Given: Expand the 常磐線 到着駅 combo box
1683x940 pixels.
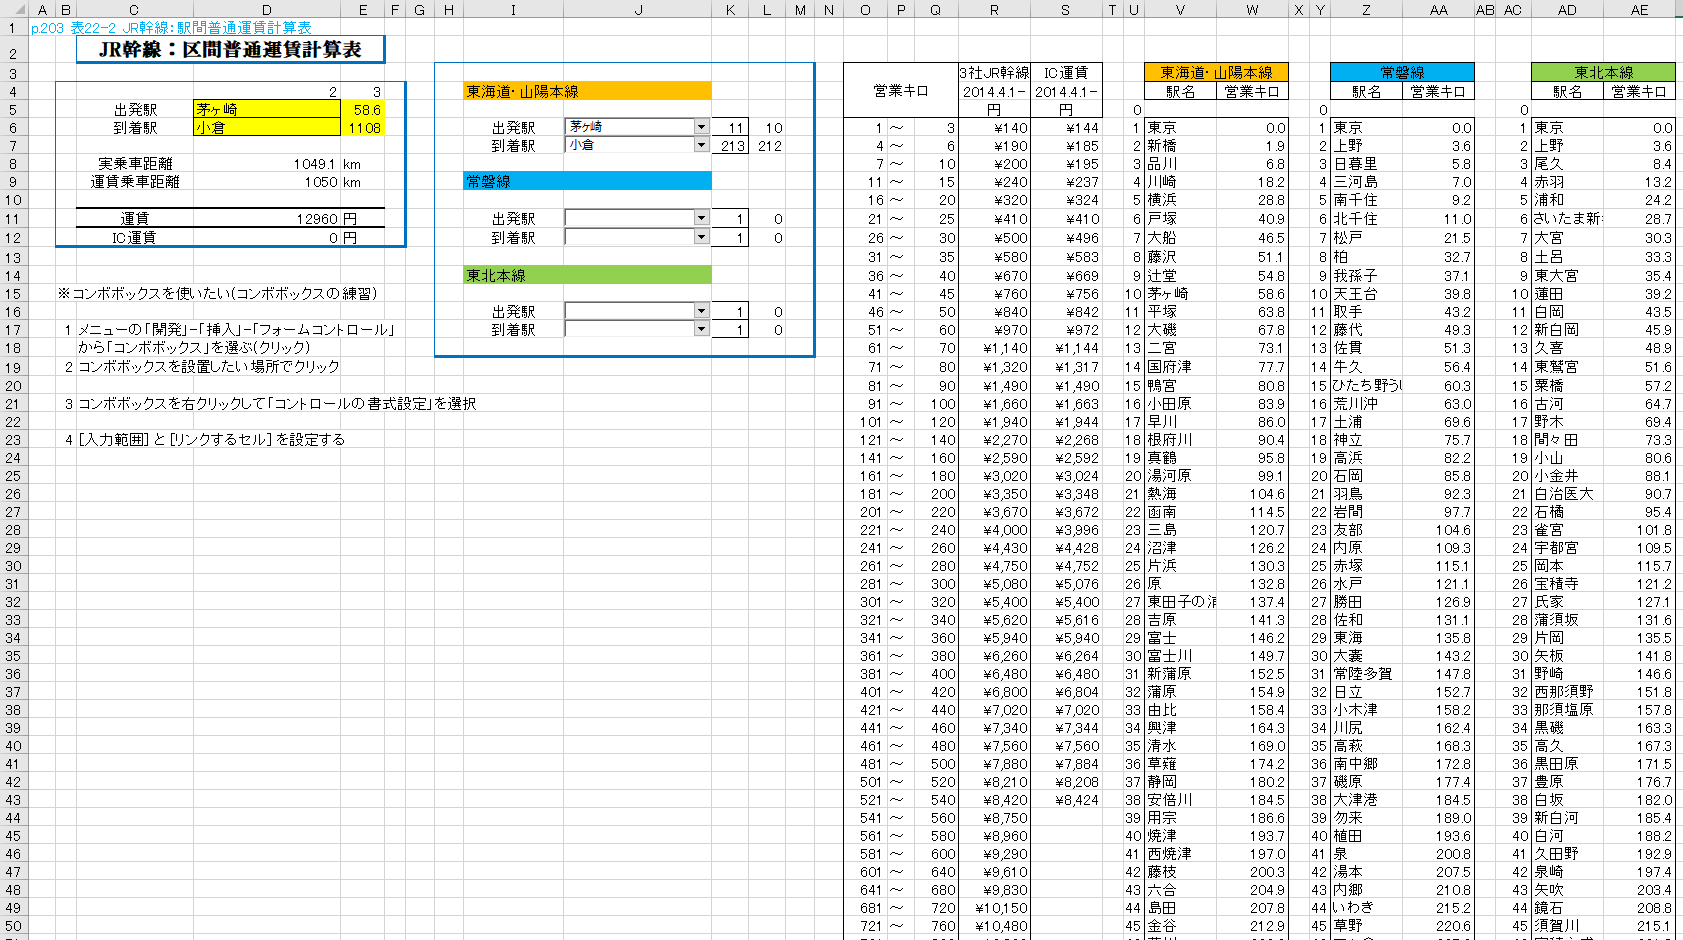Looking at the screenshot, I should 701,237.
